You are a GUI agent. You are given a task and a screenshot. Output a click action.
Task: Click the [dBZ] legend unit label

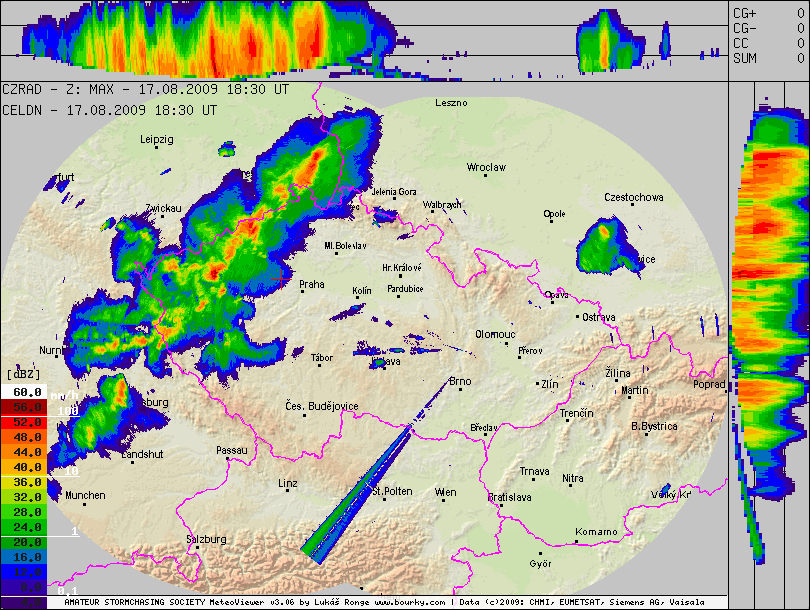tap(23, 374)
